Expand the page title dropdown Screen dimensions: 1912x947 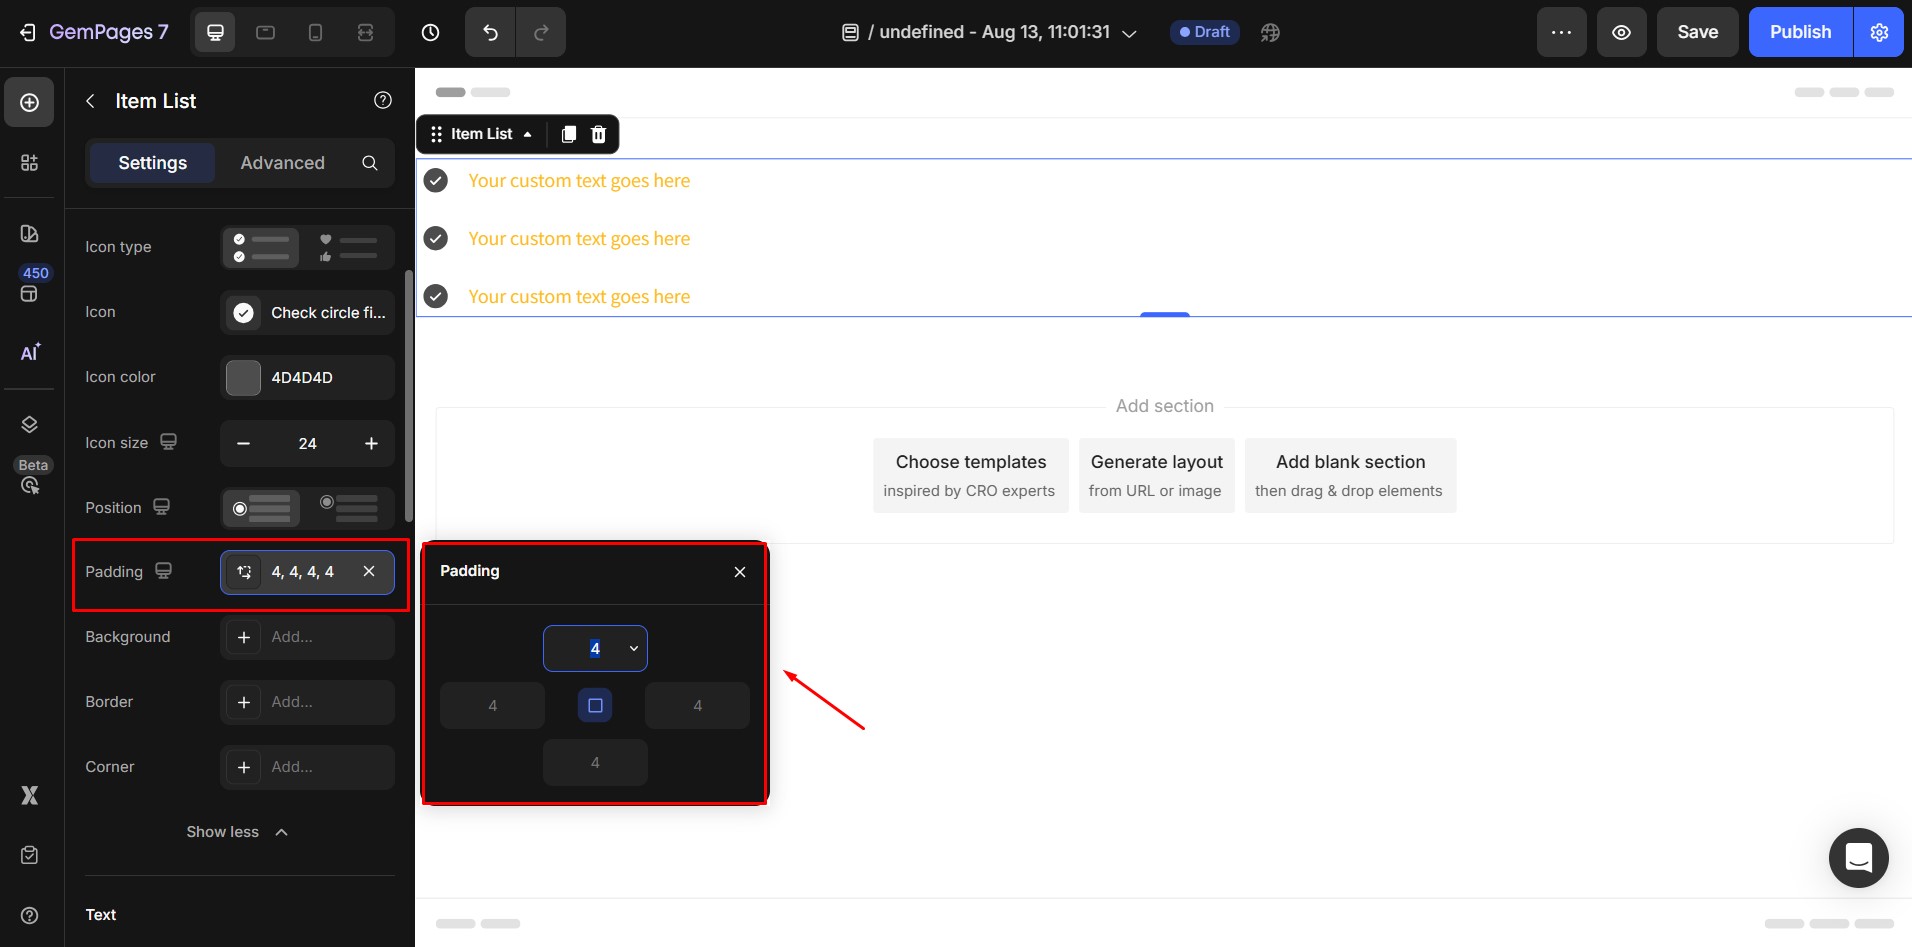(x=1129, y=33)
